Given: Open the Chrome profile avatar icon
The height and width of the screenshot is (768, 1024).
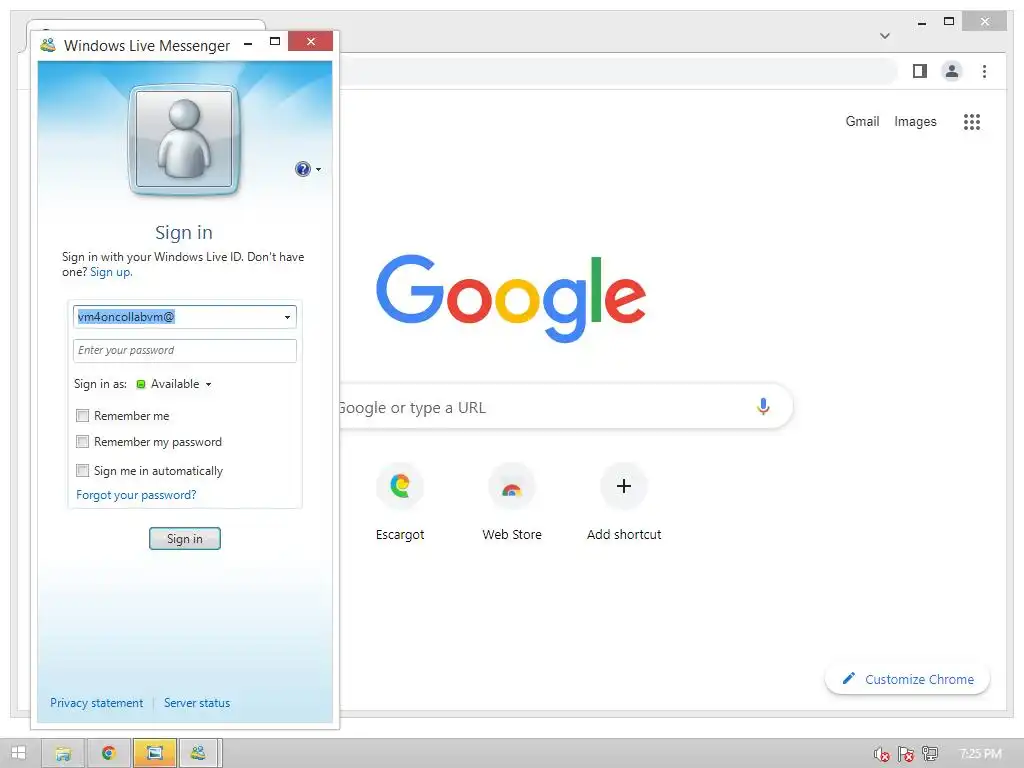Looking at the screenshot, I should coord(952,71).
